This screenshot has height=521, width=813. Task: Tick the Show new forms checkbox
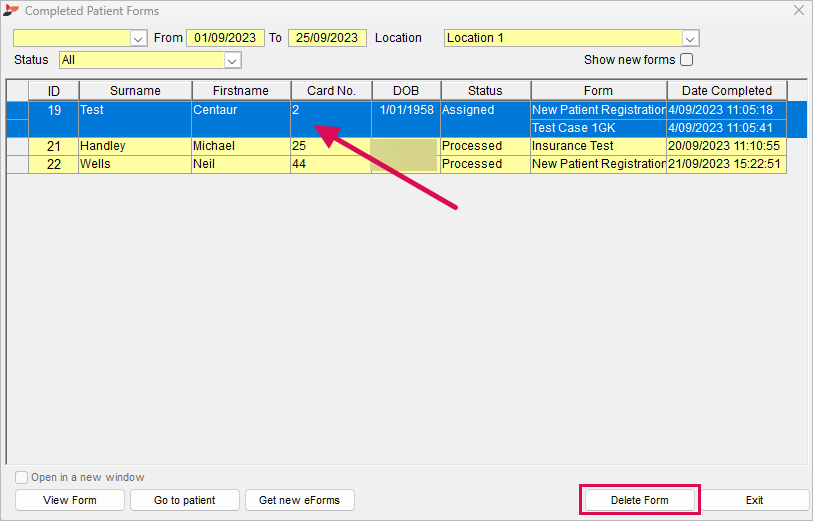tap(686, 60)
